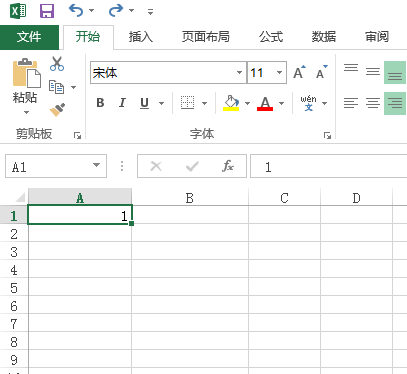
Task: Redo the last undone action
Action: tap(116, 11)
